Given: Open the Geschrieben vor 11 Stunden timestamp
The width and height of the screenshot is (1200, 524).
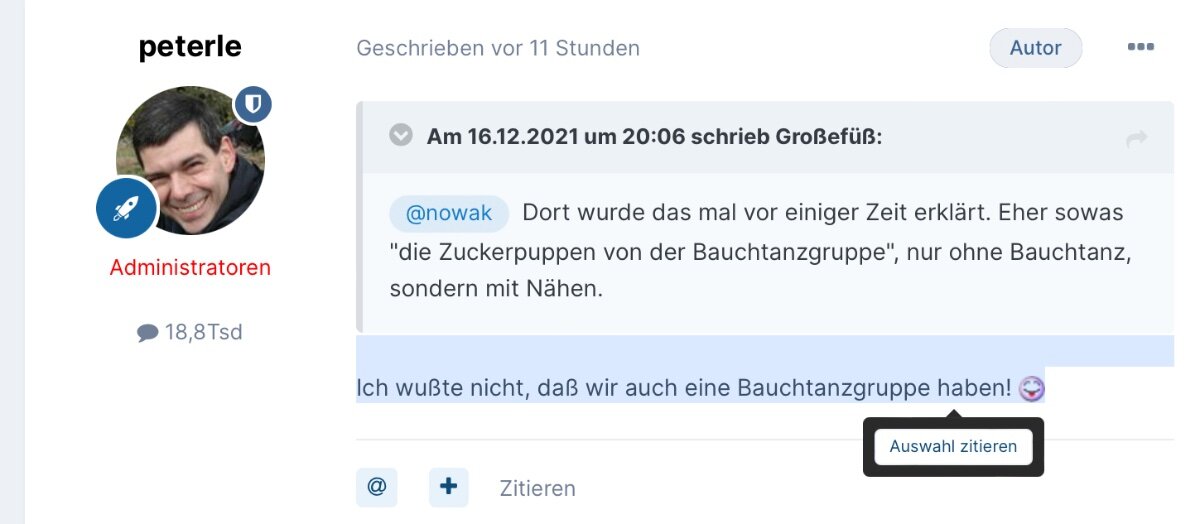Looking at the screenshot, I should click(x=498, y=48).
